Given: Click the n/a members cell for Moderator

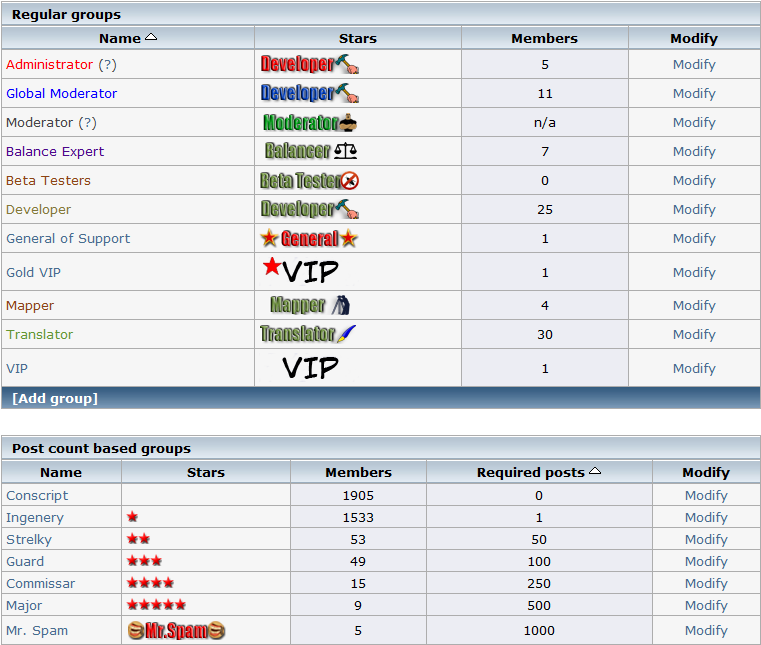Looking at the screenshot, I should [x=545, y=123].
